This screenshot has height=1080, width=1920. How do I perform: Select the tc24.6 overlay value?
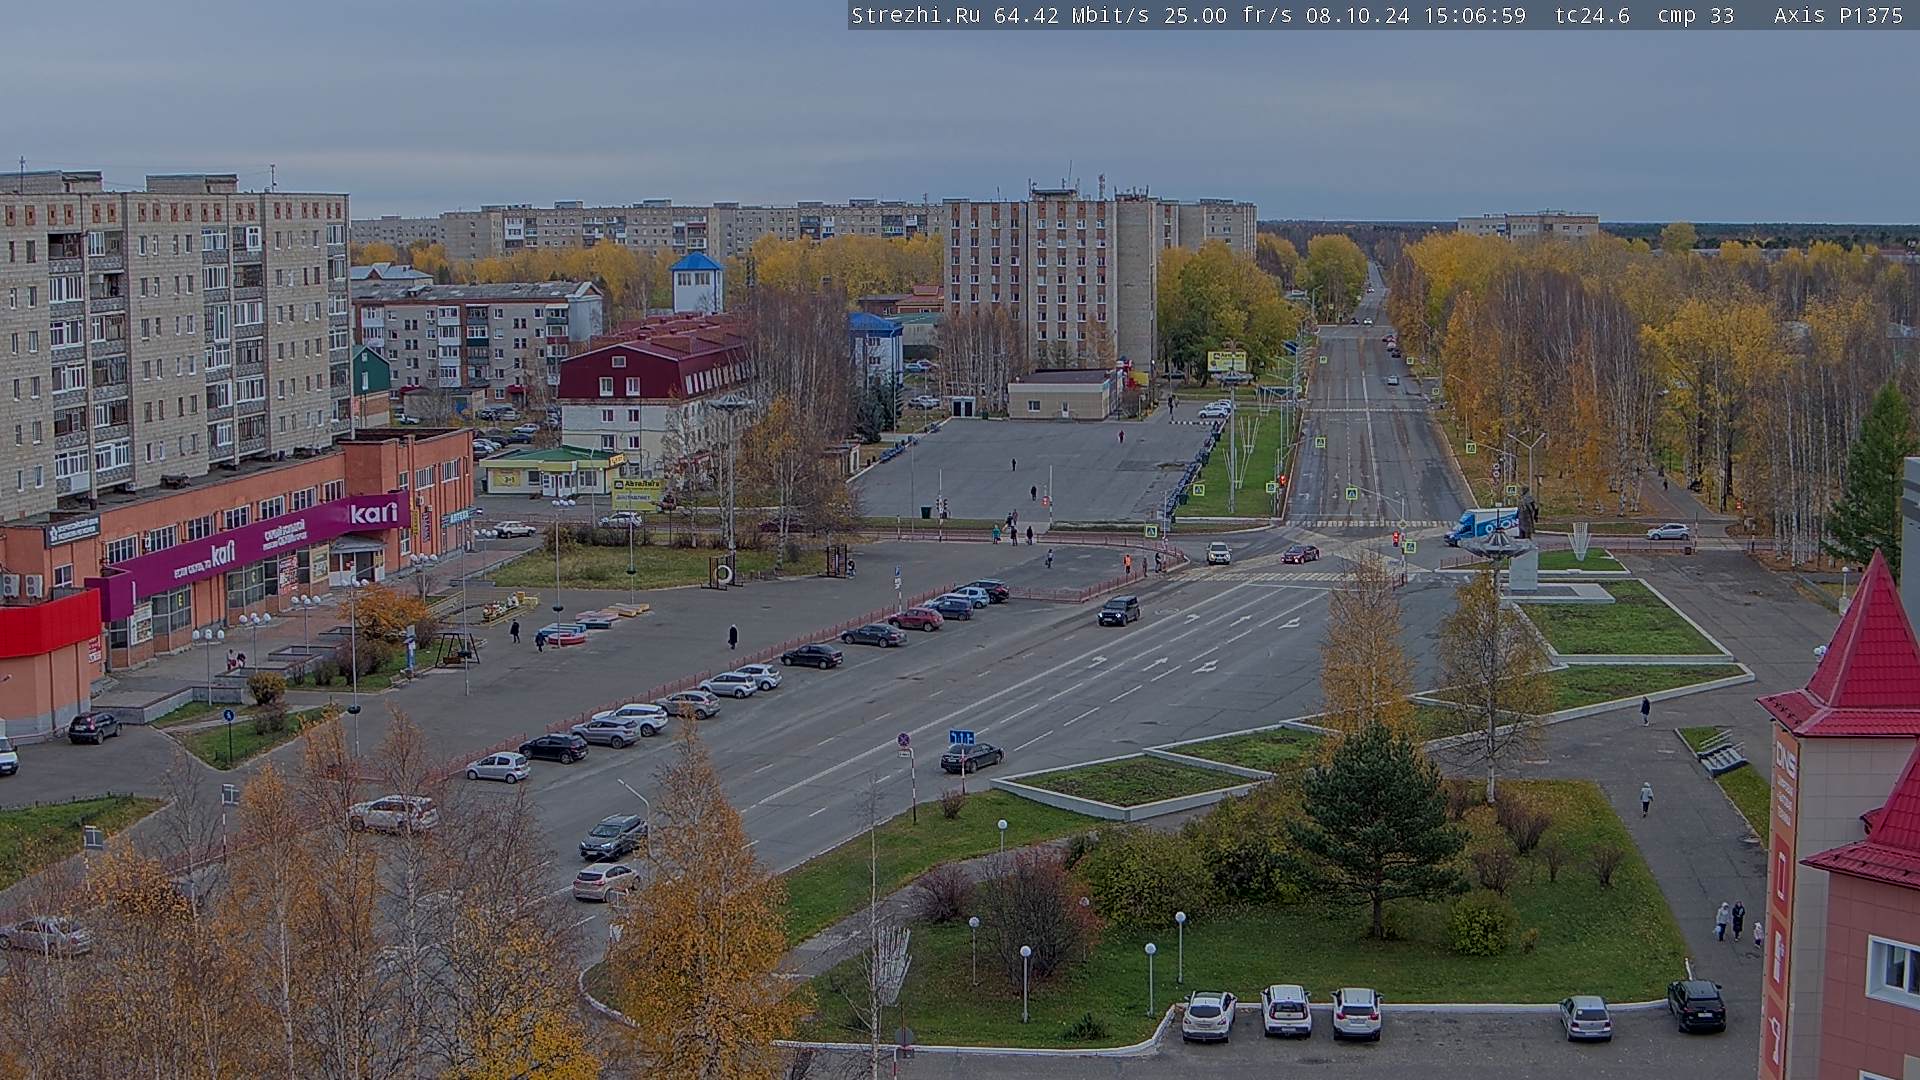coord(1592,16)
